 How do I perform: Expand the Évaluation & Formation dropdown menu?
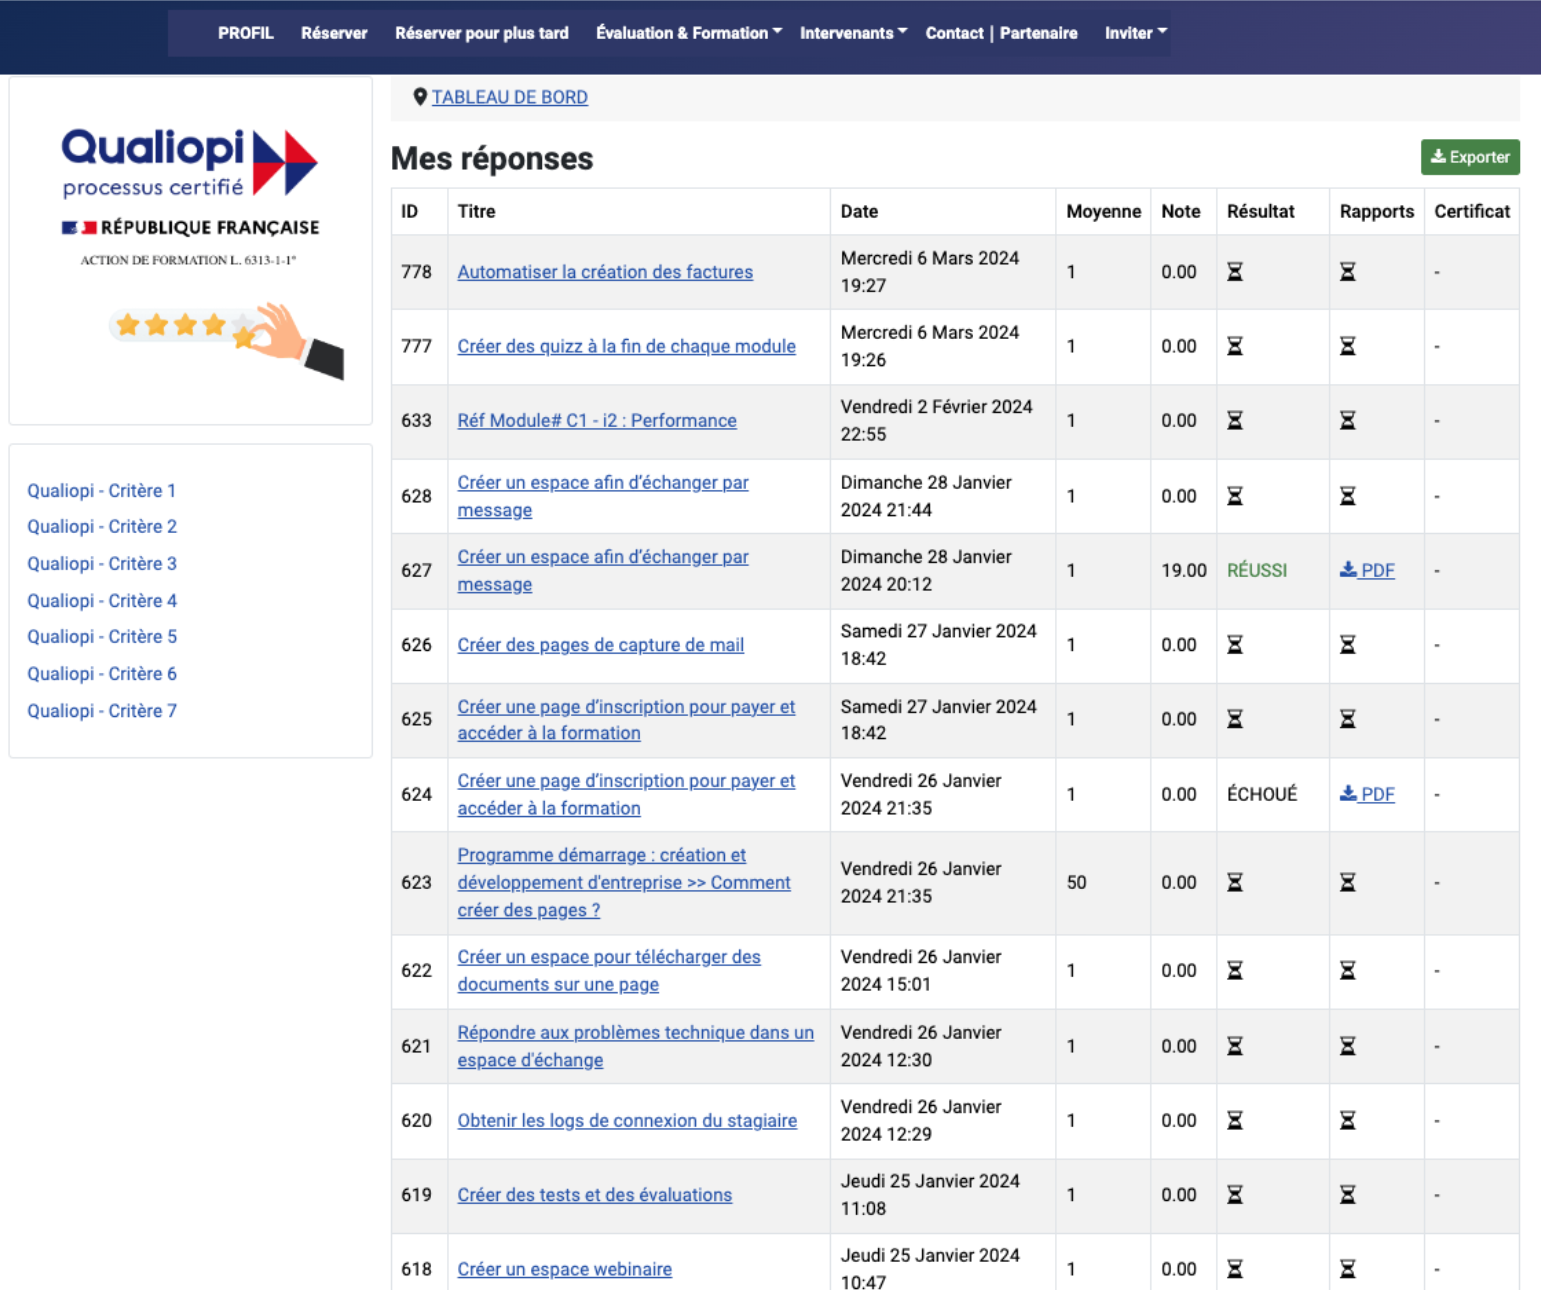(x=688, y=33)
